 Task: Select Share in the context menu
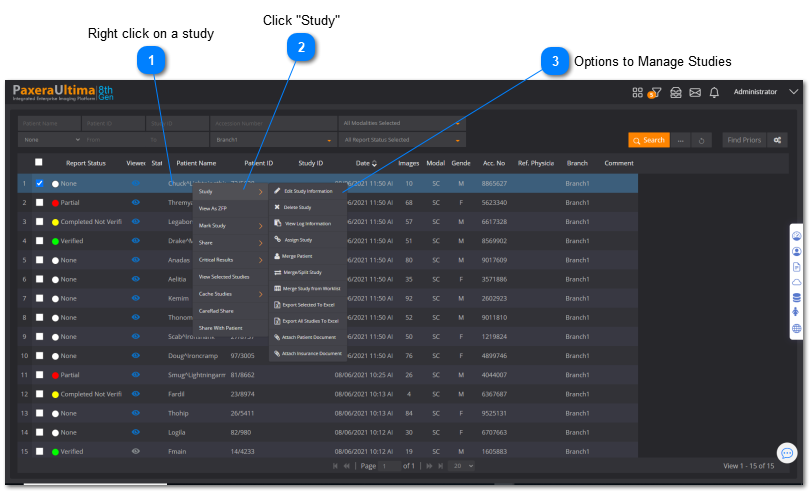tap(230, 243)
